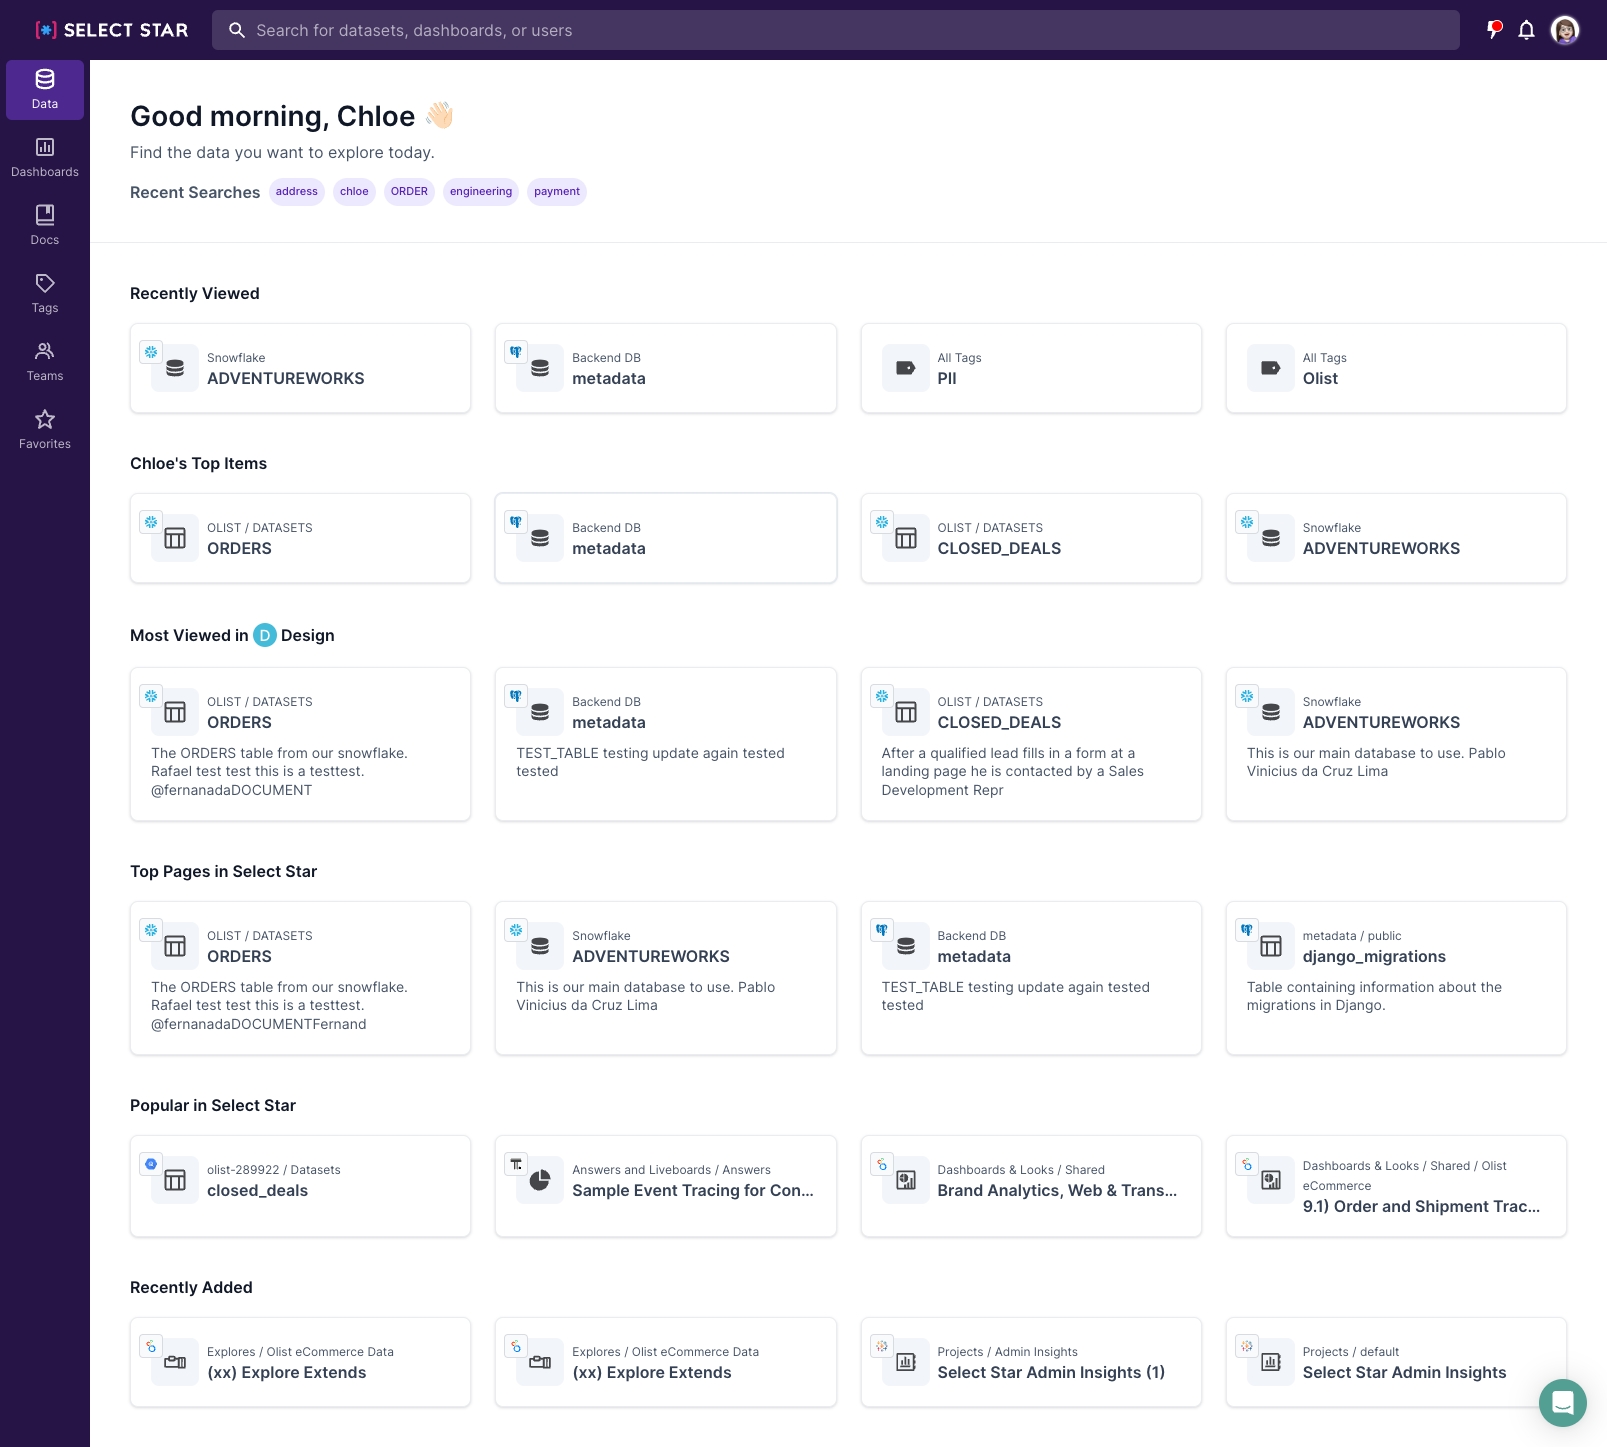Open the Design team link in Most Viewed
The width and height of the screenshot is (1607, 1447).
[295, 635]
